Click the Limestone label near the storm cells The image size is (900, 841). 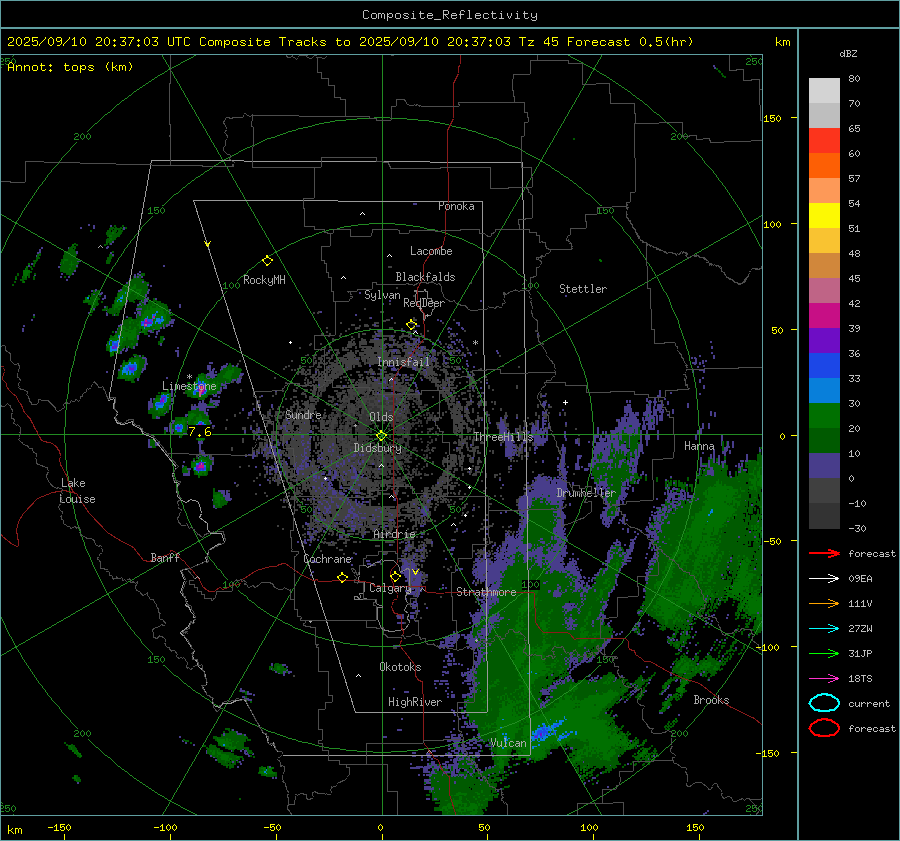189,386
